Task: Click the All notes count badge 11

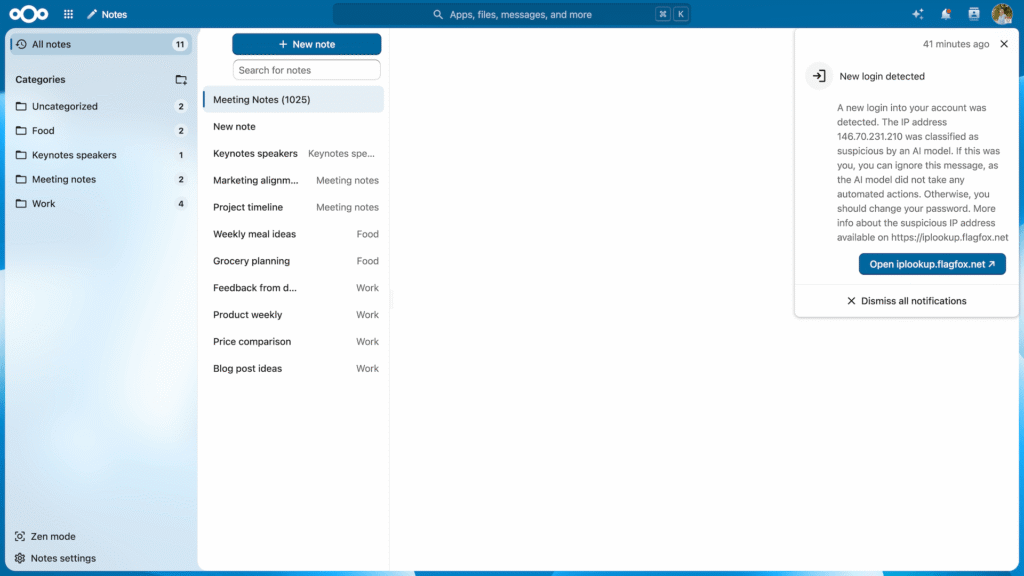Action: [180, 44]
